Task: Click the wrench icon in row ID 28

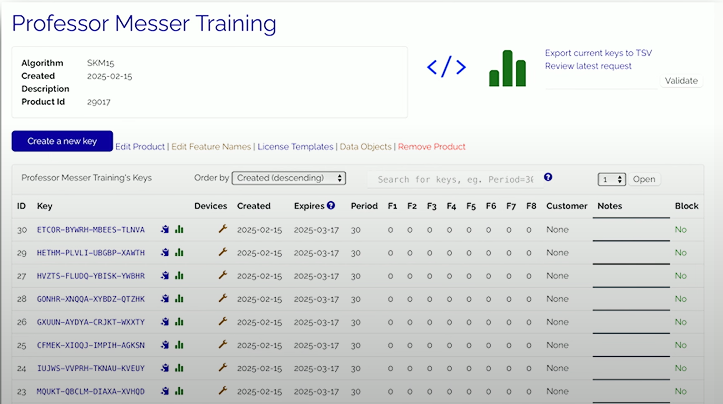Action: 223,298
